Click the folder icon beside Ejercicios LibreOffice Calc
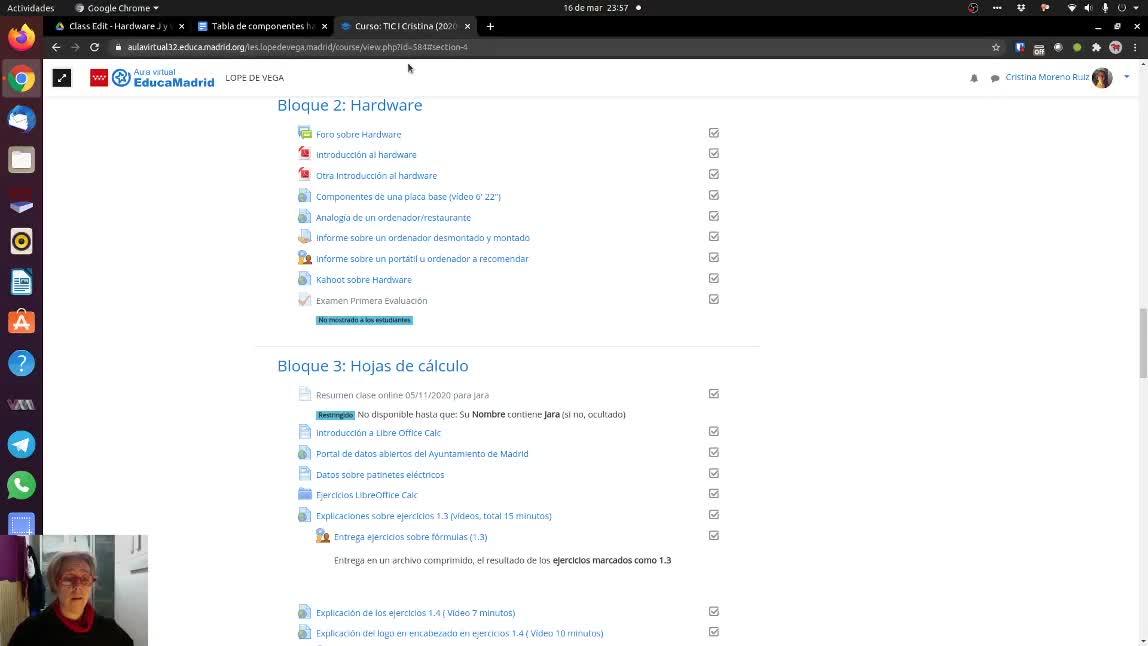 [x=305, y=494]
